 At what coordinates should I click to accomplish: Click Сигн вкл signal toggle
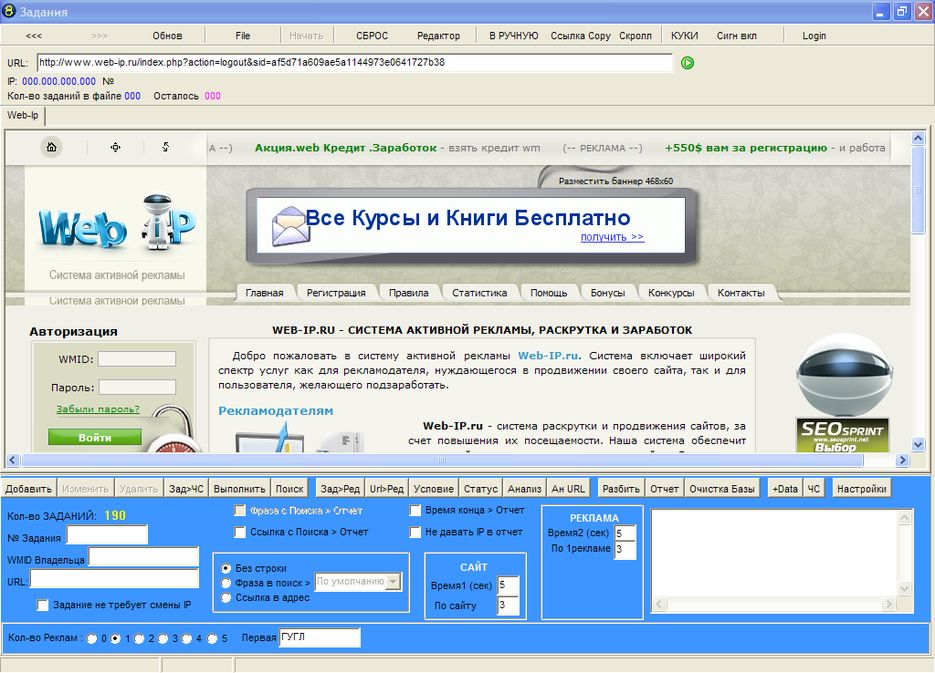(736, 36)
